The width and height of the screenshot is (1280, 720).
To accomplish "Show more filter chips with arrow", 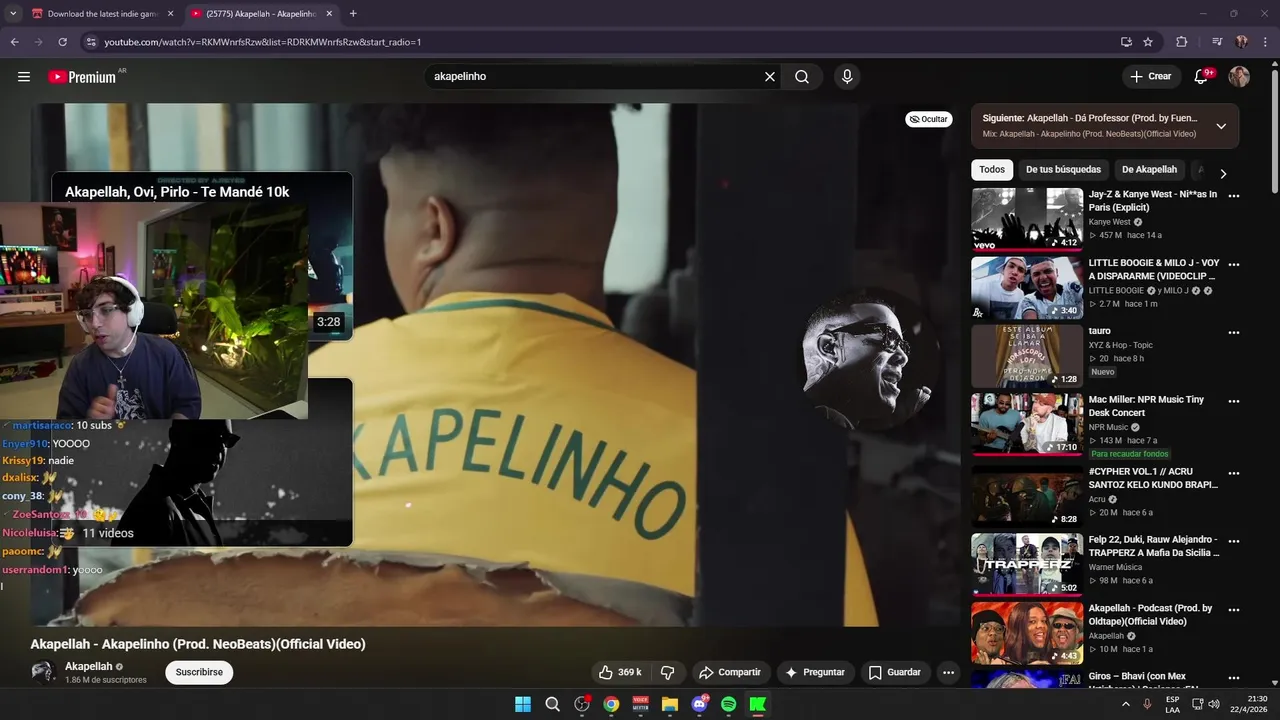I will tap(1223, 173).
